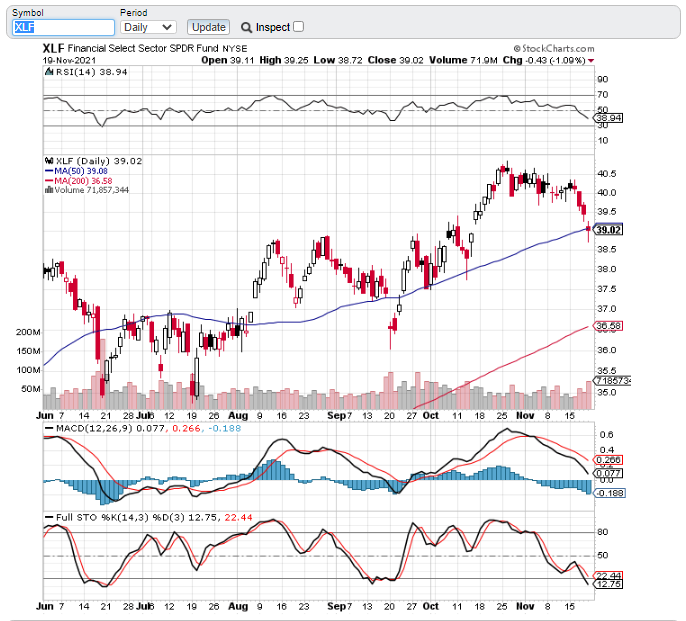Click the StockCharts.com label

(554, 49)
